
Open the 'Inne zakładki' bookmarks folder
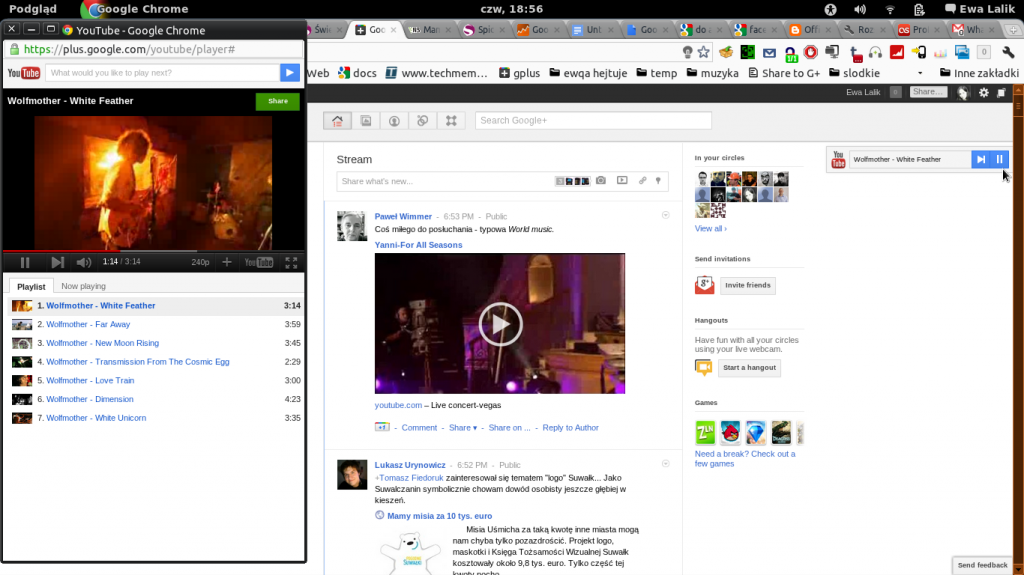tap(979, 73)
